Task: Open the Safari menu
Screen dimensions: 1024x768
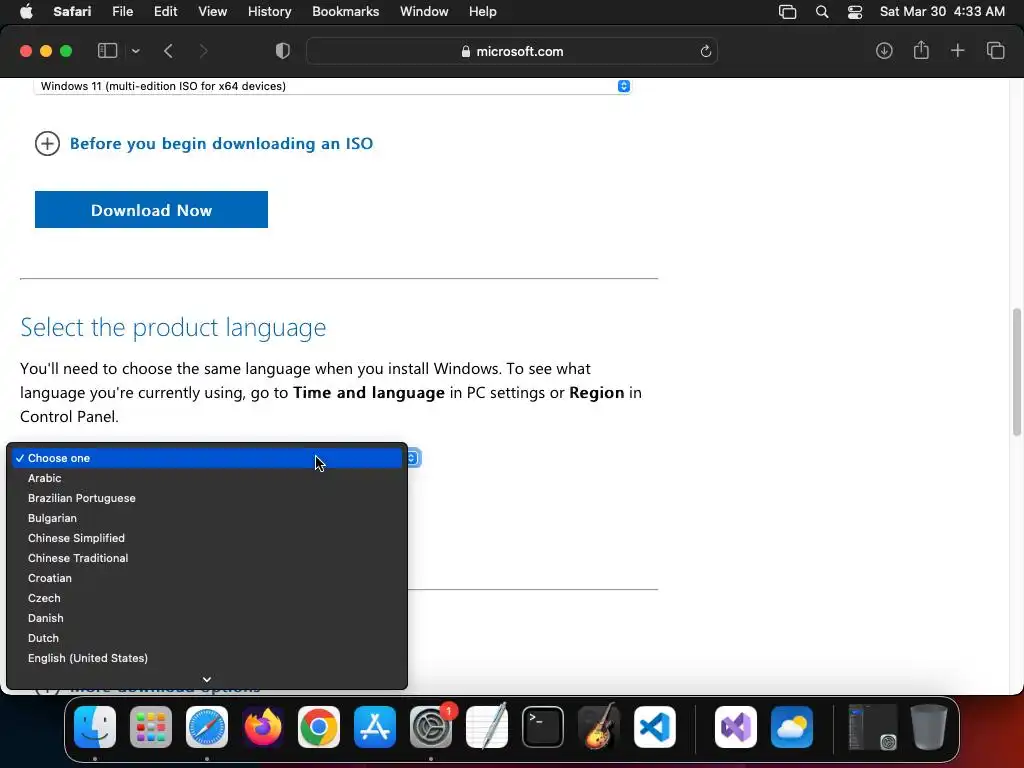Action: (x=72, y=12)
